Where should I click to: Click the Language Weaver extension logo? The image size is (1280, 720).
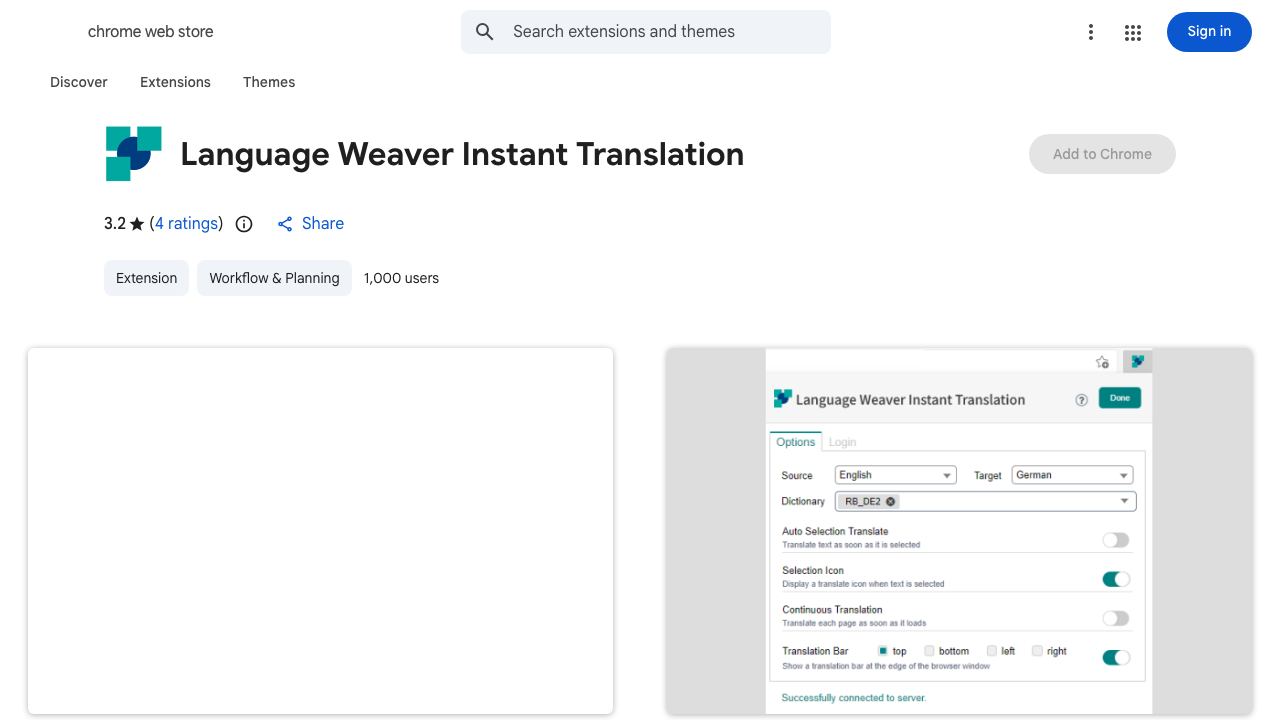[x=134, y=154]
